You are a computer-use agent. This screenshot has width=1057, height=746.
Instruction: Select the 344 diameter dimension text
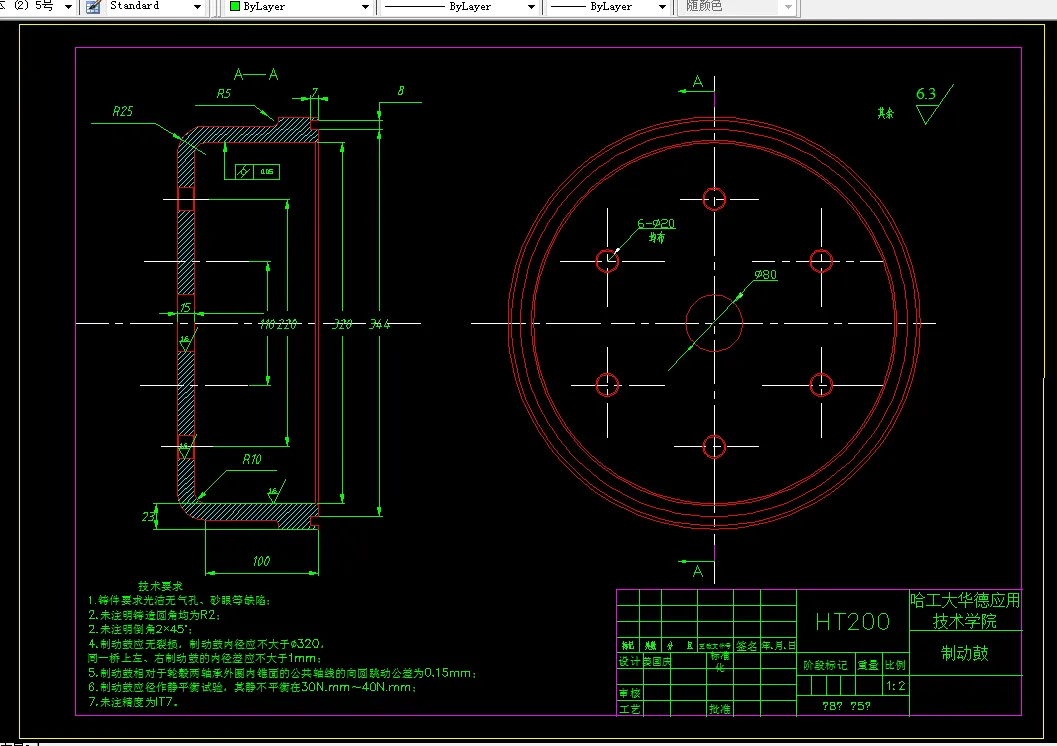pyautogui.click(x=380, y=324)
